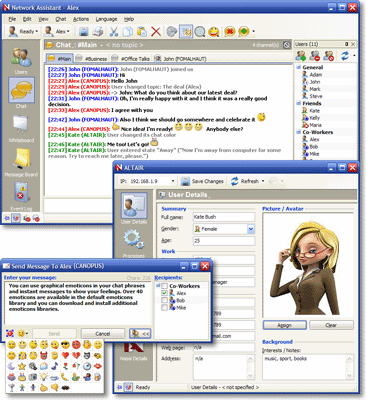This screenshot has height=400, width=366.
Task: Click the red X Delete icon
Action: point(156,32)
